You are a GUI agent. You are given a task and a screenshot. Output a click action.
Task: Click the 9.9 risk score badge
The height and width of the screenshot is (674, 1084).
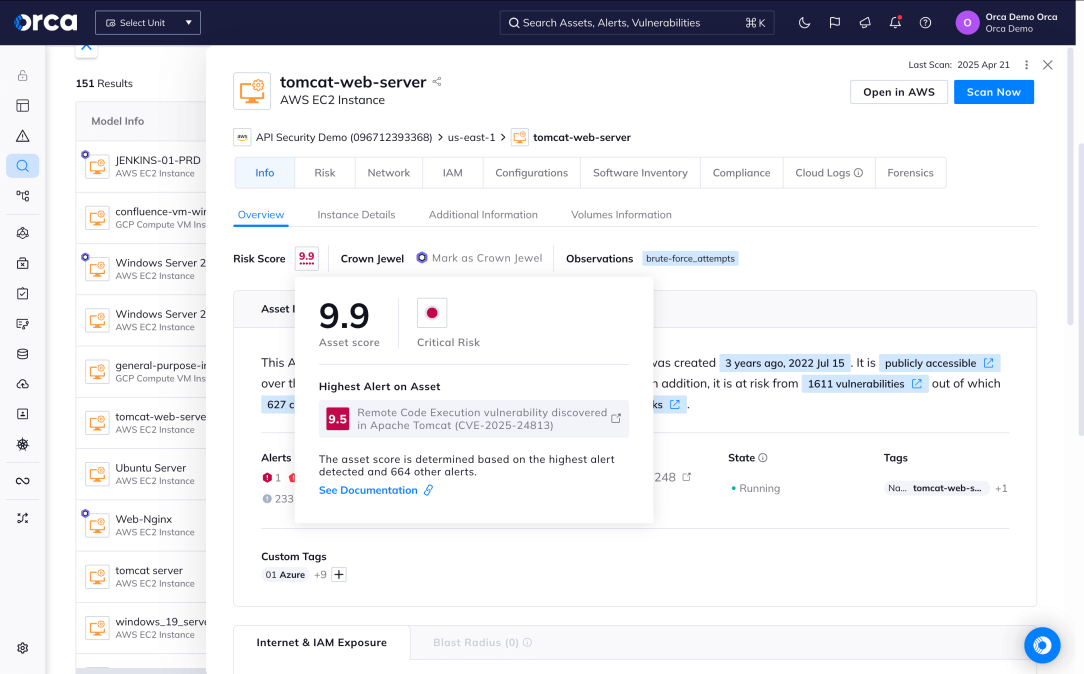click(306, 259)
